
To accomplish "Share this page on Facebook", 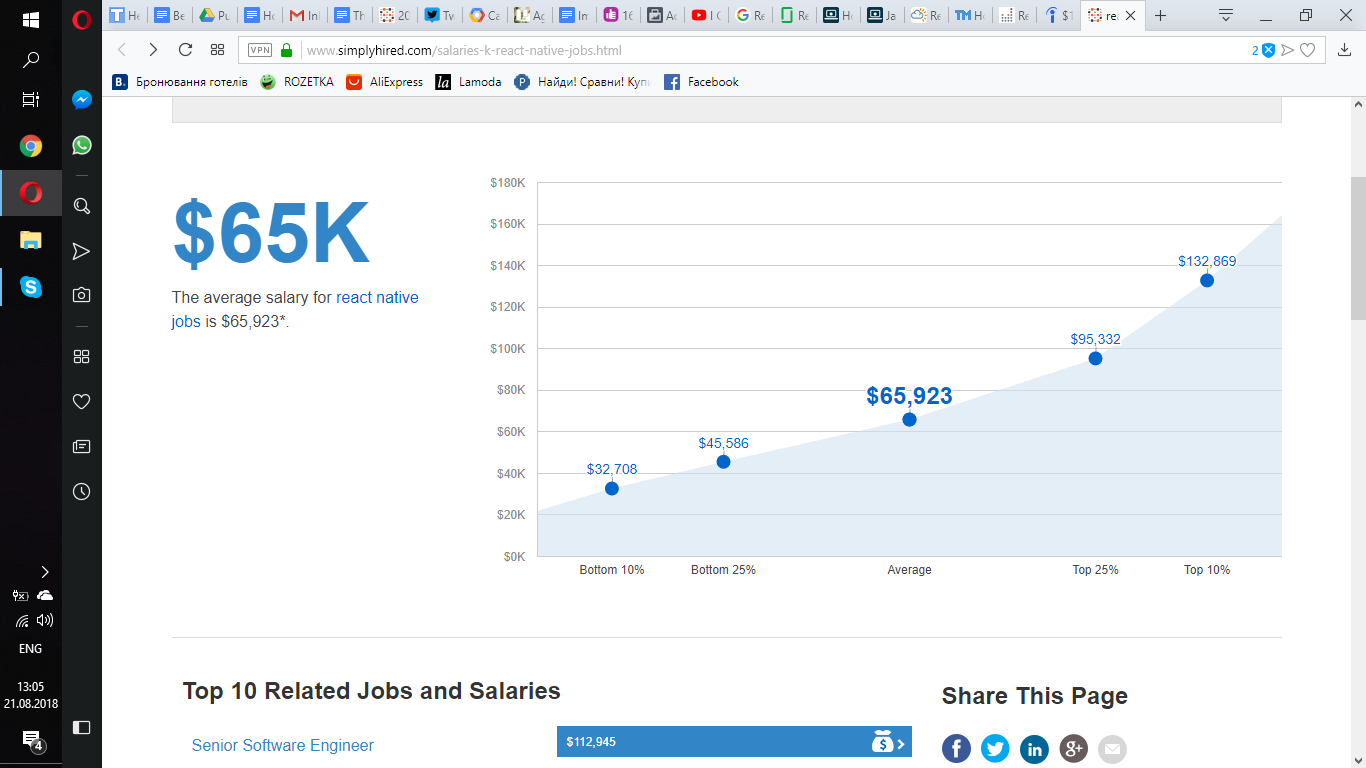I will 956,748.
